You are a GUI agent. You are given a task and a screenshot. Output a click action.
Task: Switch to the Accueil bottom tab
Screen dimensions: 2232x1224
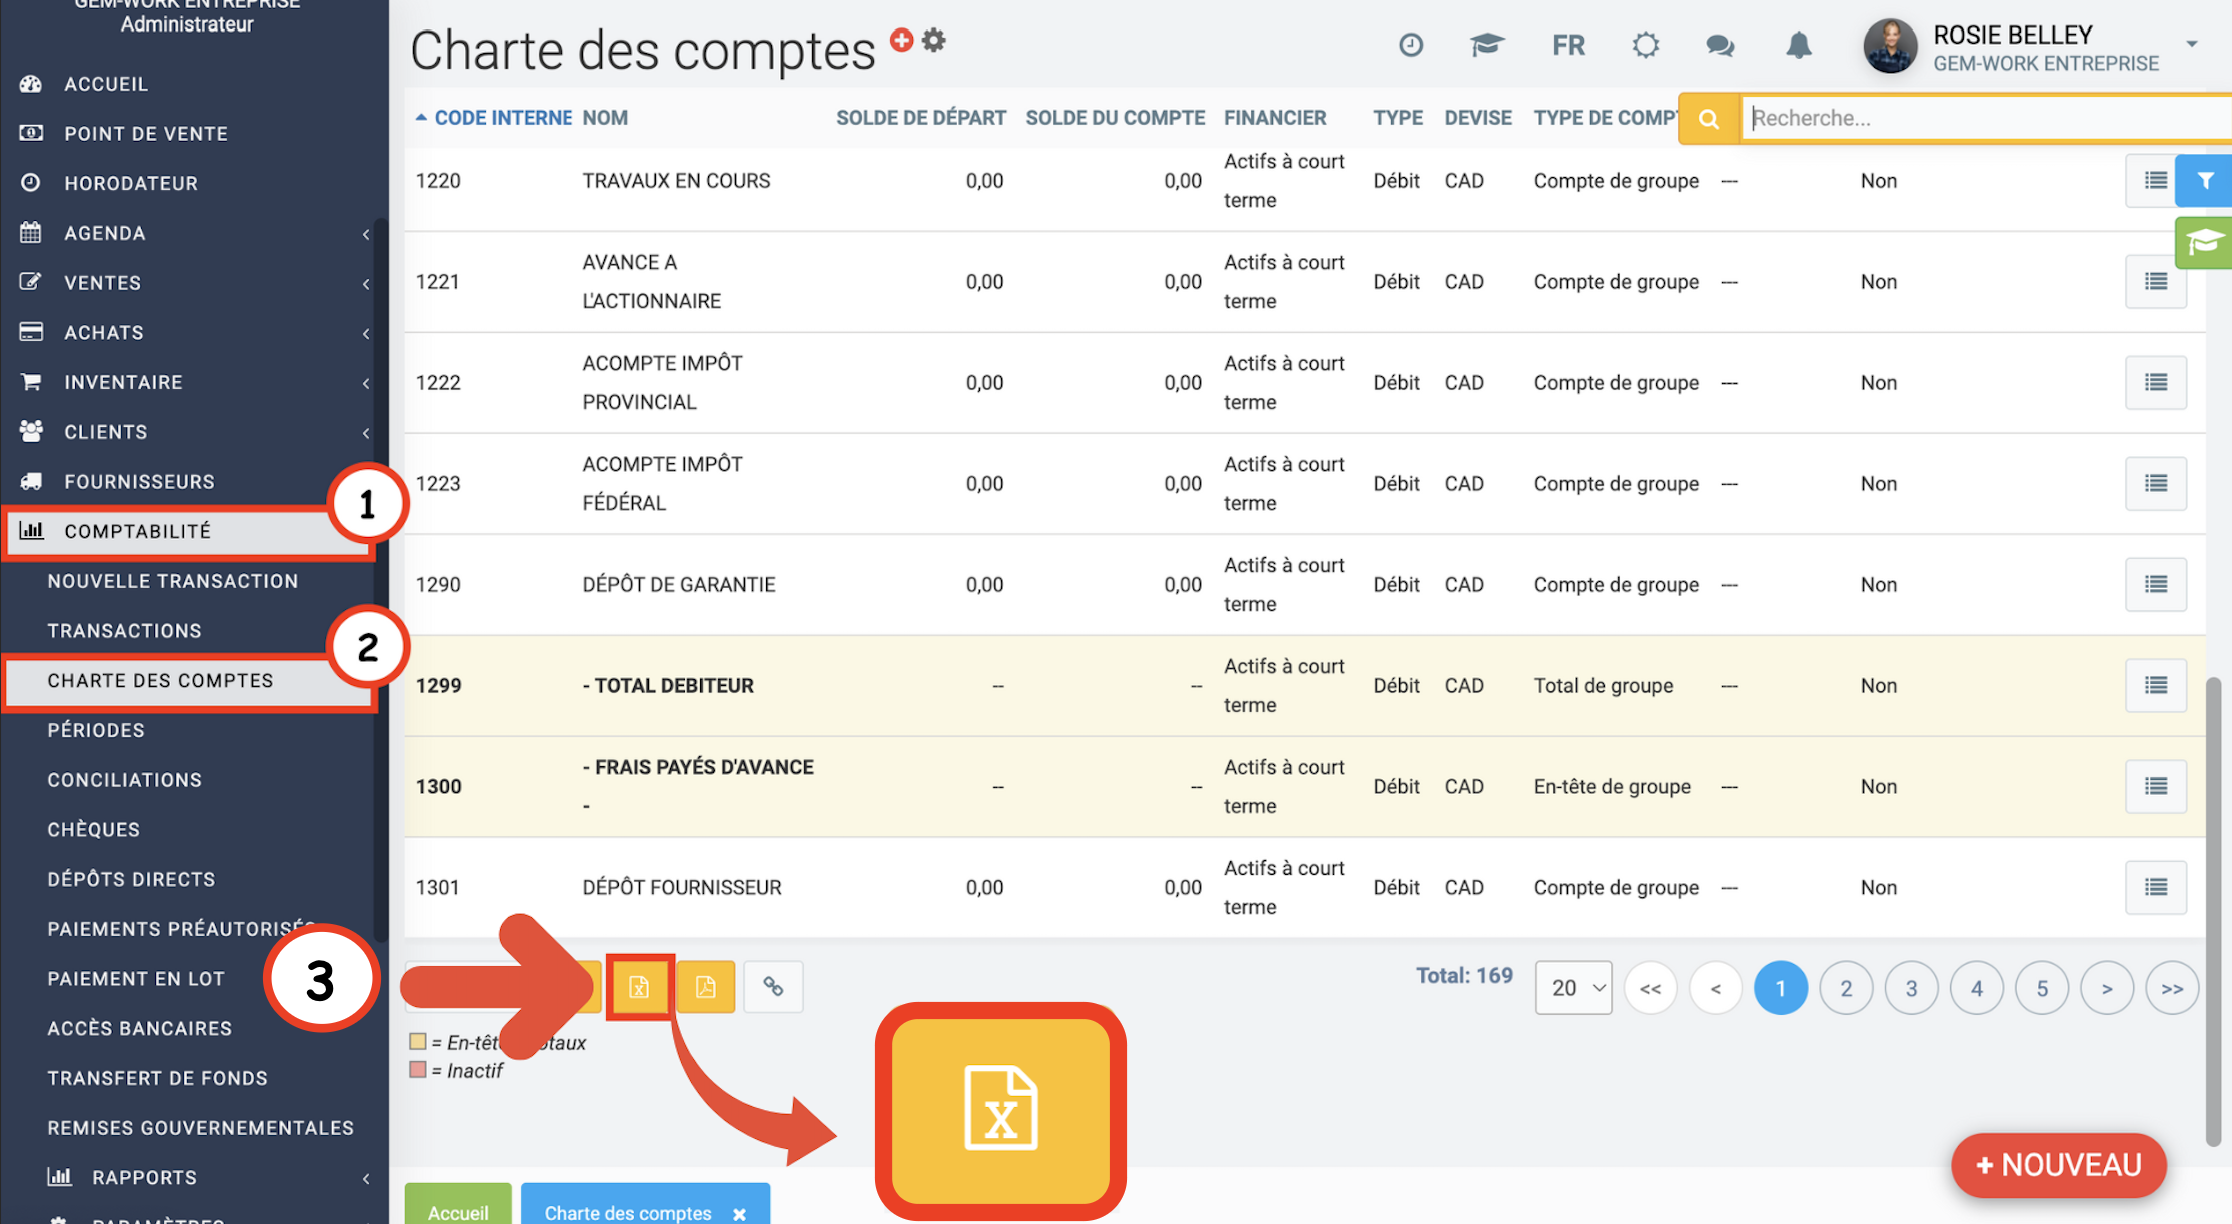click(x=458, y=1210)
